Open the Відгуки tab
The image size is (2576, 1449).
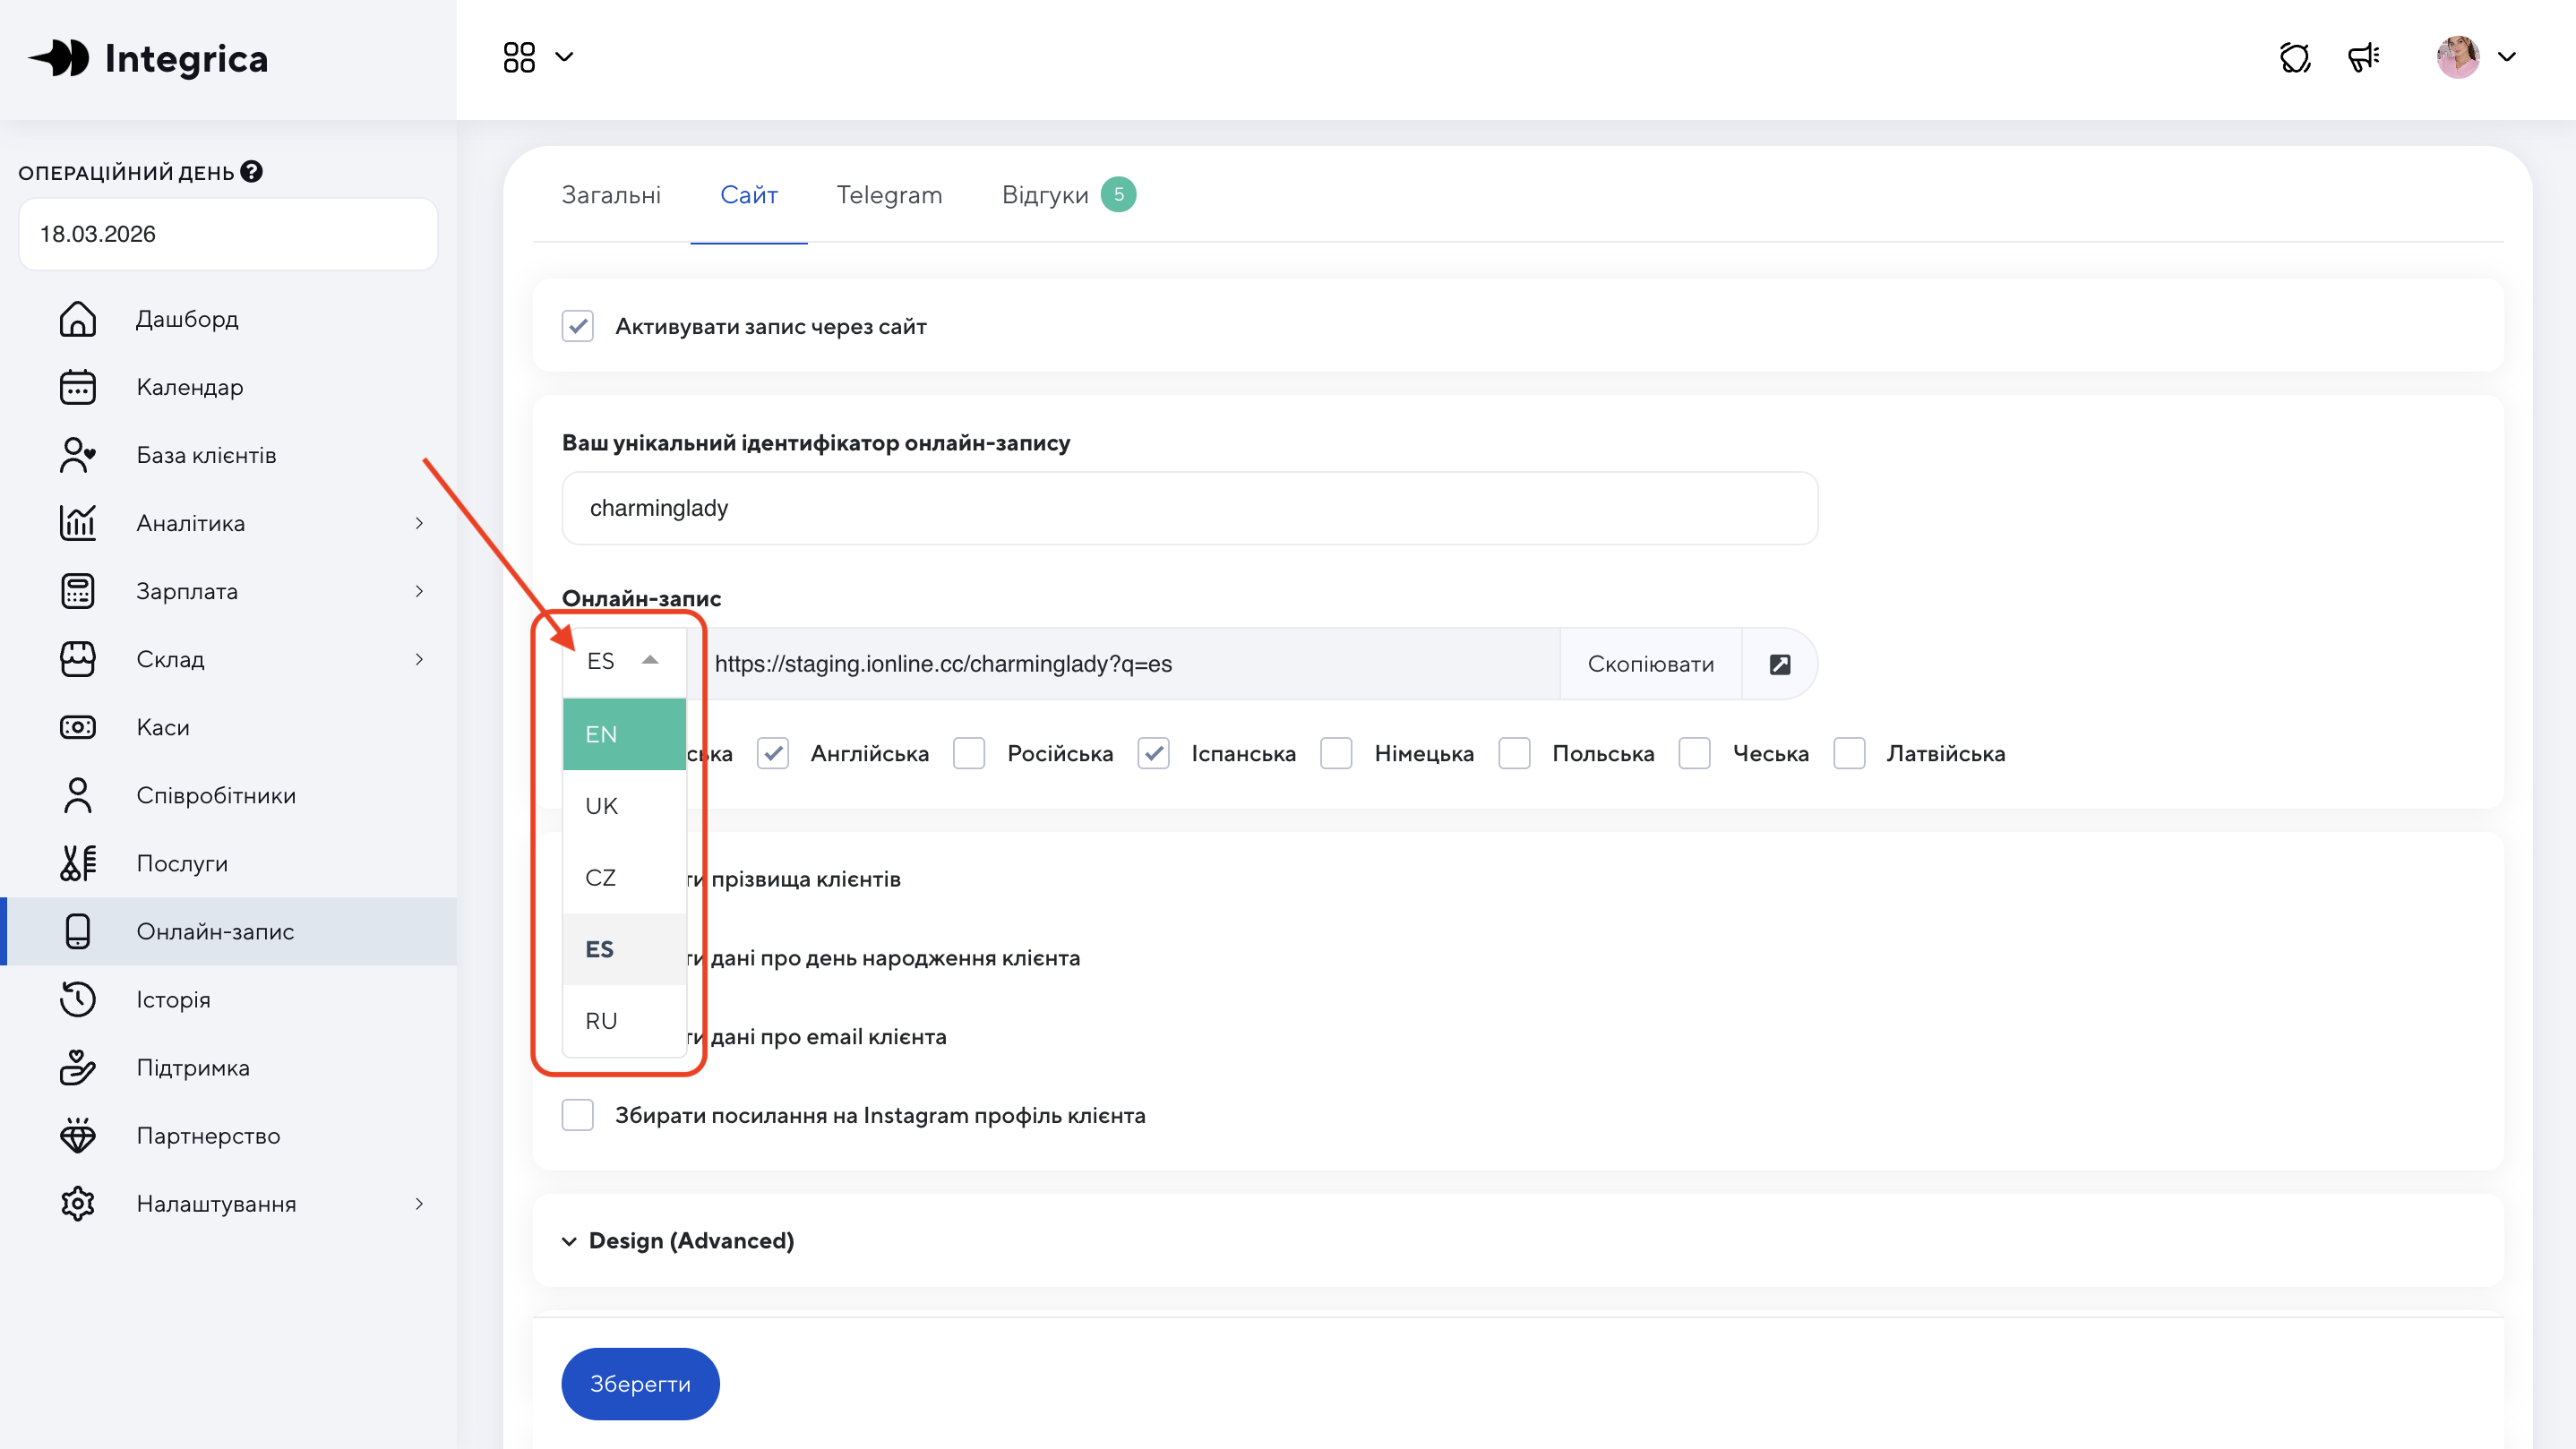point(1045,195)
